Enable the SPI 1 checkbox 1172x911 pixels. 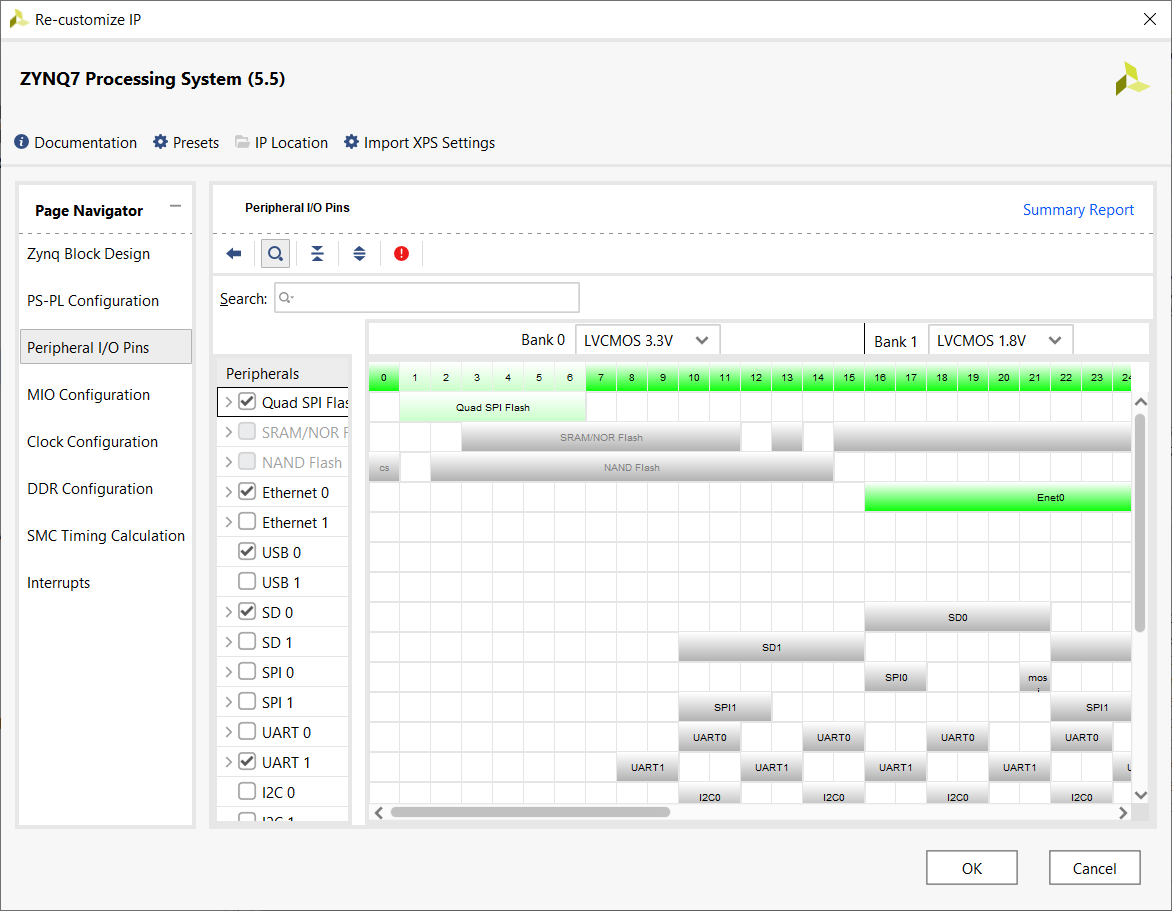(x=247, y=702)
